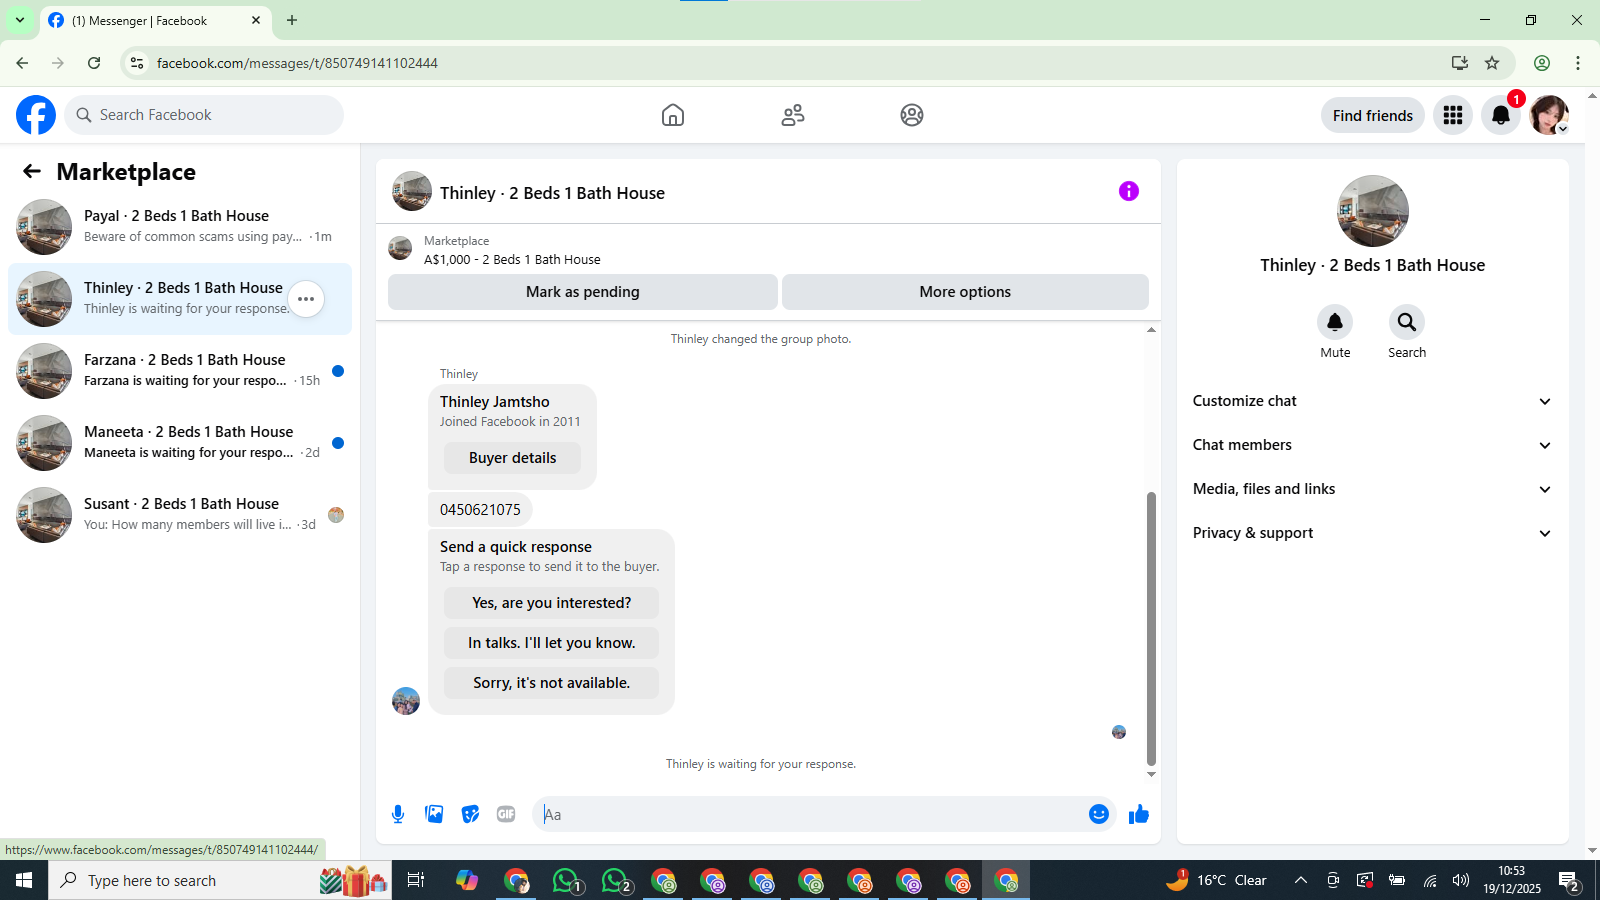This screenshot has width=1600, height=900.
Task: Send a voice clip with microphone icon
Action: coord(398,814)
